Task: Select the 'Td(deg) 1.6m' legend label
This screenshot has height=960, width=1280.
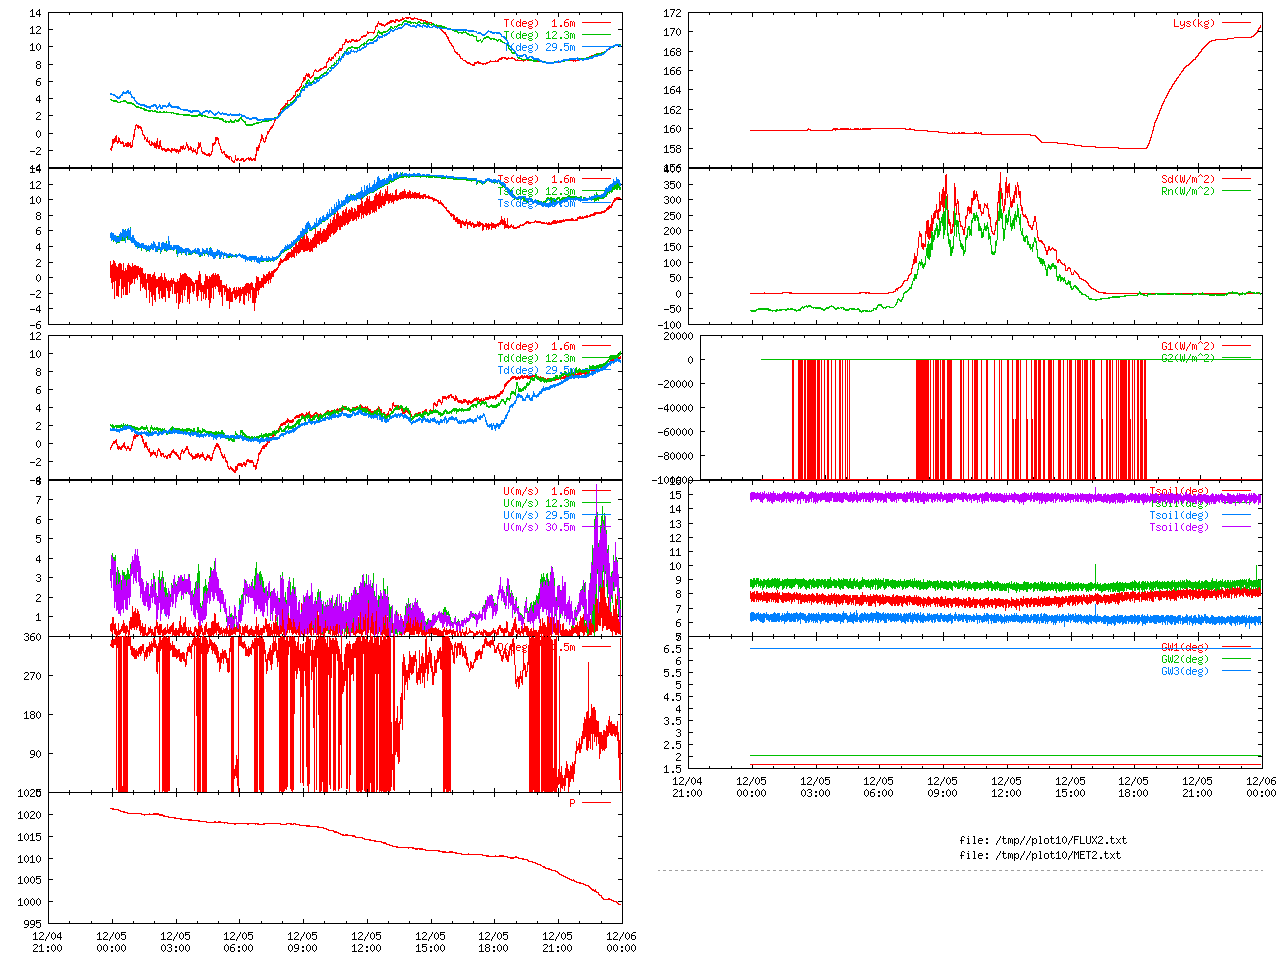Action: (x=536, y=346)
